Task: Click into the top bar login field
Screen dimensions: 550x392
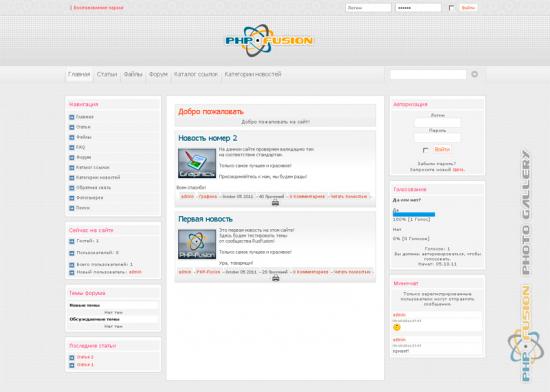Action: click(x=368, y=8)
